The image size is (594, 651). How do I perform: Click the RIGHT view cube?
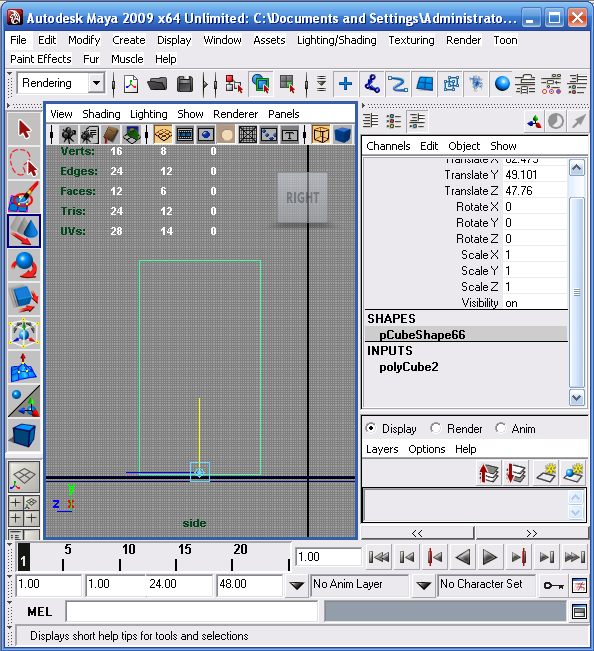pyautogui.click(x=303, y=198)
